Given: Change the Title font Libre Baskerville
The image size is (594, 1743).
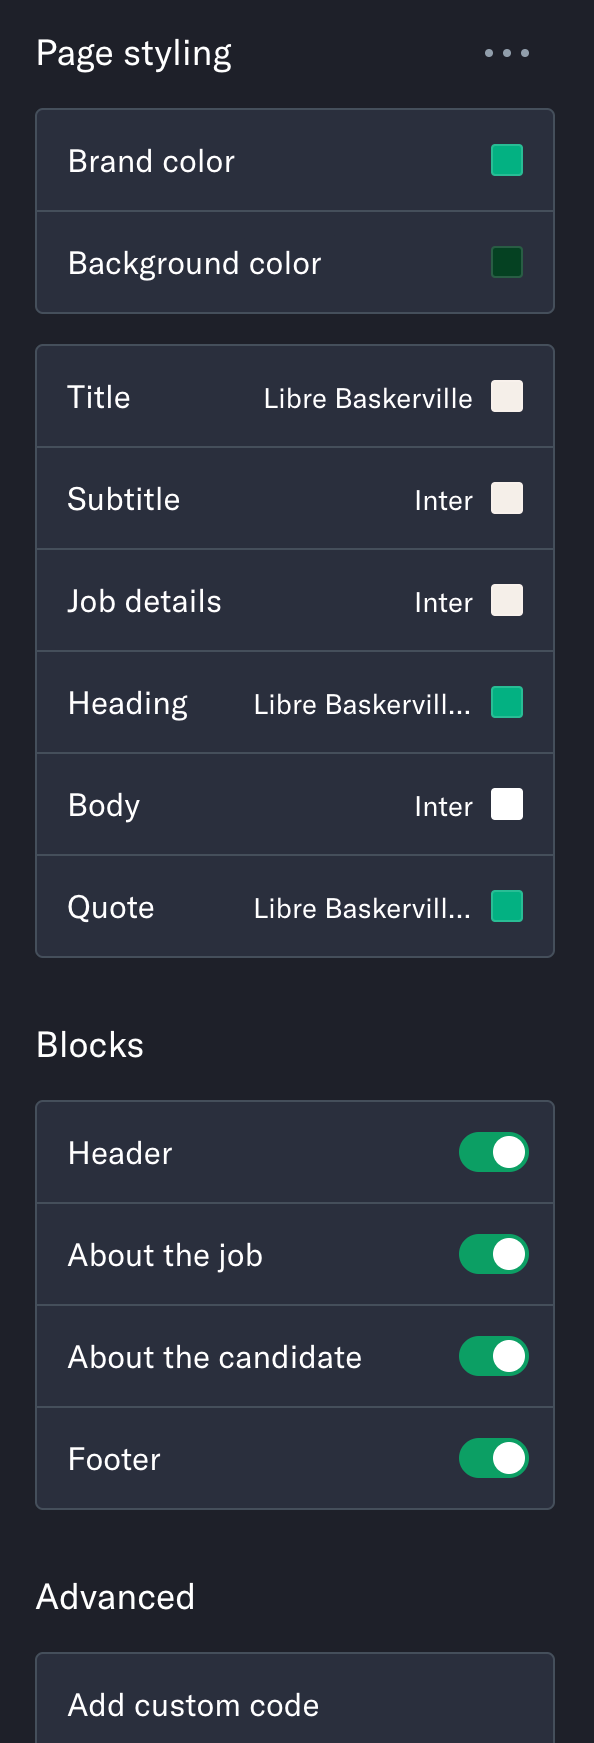Looking at the screenshot, I should pyautogui.click(x=368, y=397).
